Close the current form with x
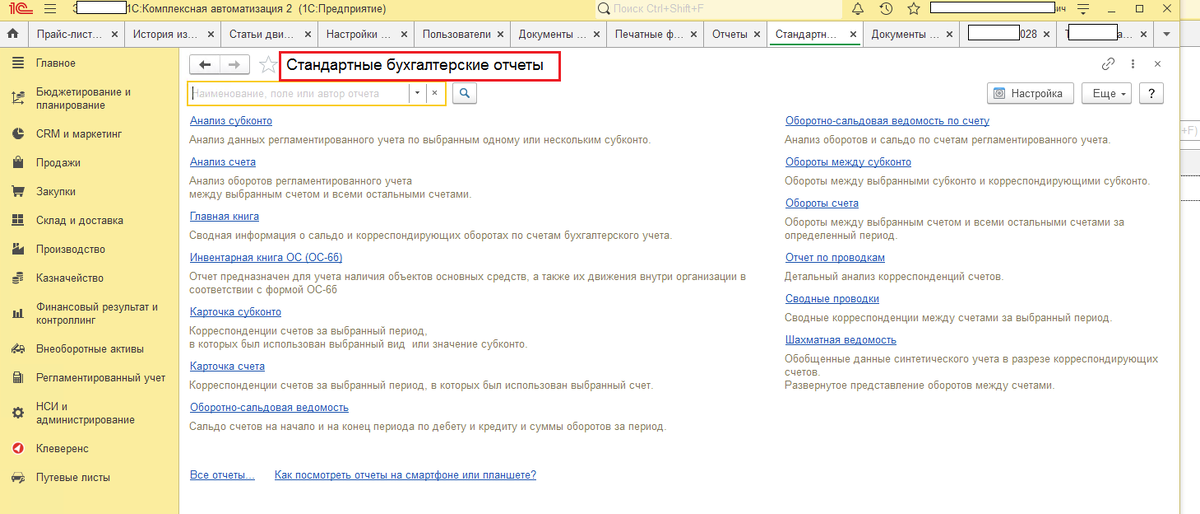The height and width of the screenshot is (514, 1200). (x=1158, y=64)
